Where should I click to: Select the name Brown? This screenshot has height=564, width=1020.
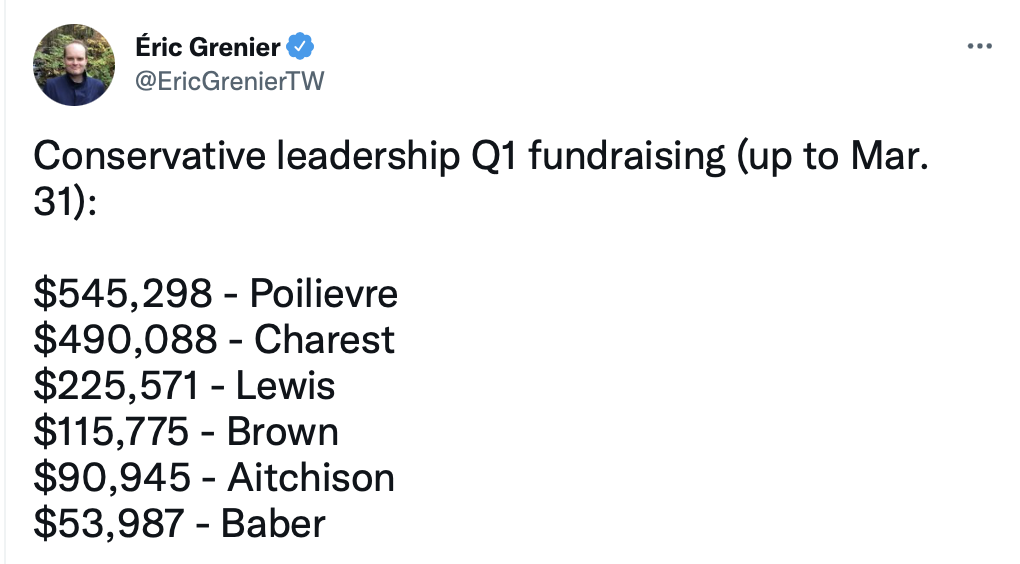282,432
